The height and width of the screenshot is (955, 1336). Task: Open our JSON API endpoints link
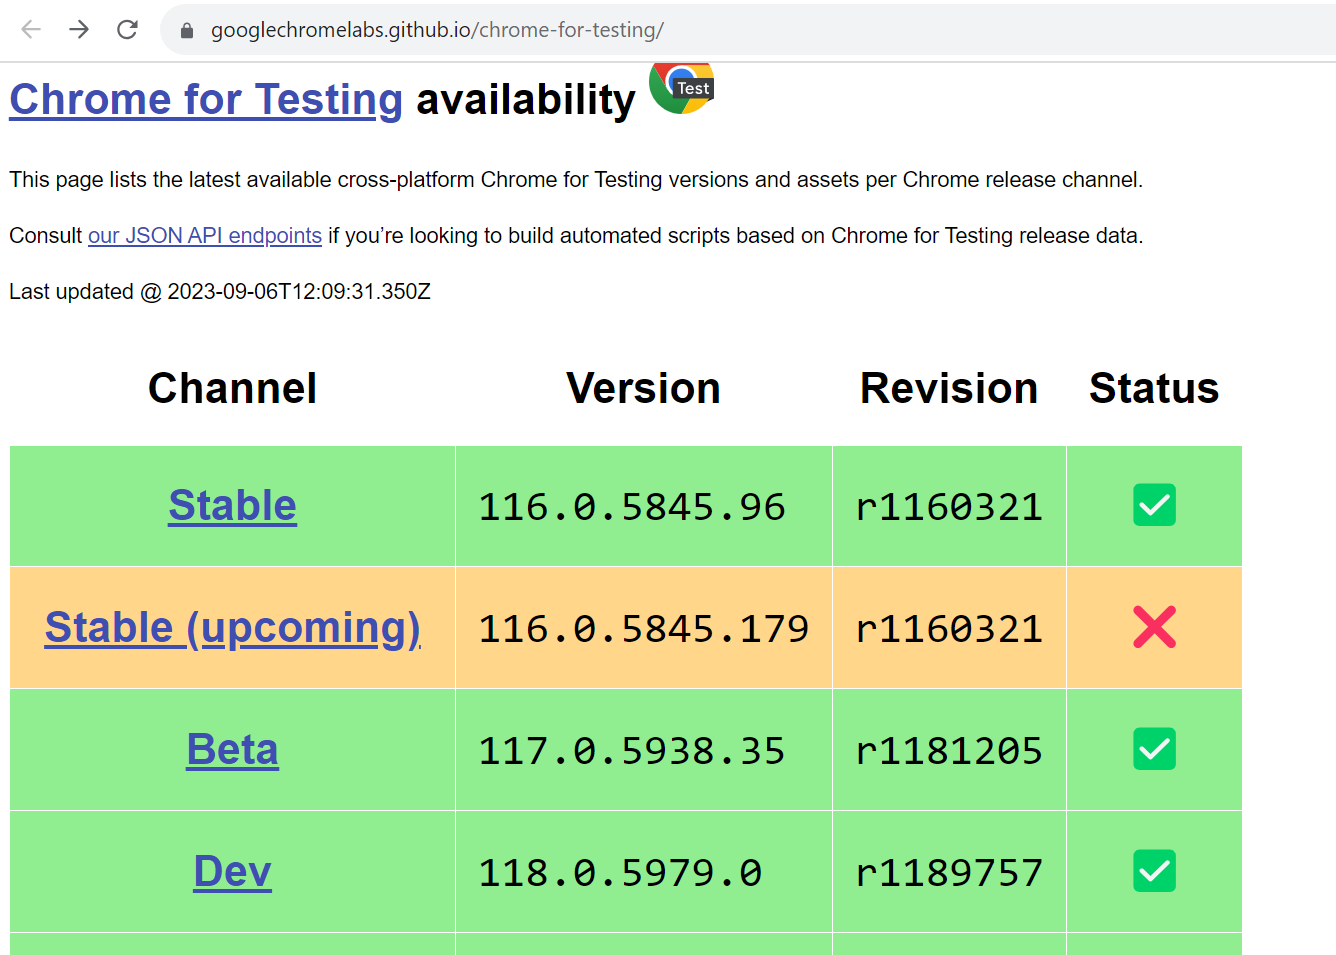[205, 235]
